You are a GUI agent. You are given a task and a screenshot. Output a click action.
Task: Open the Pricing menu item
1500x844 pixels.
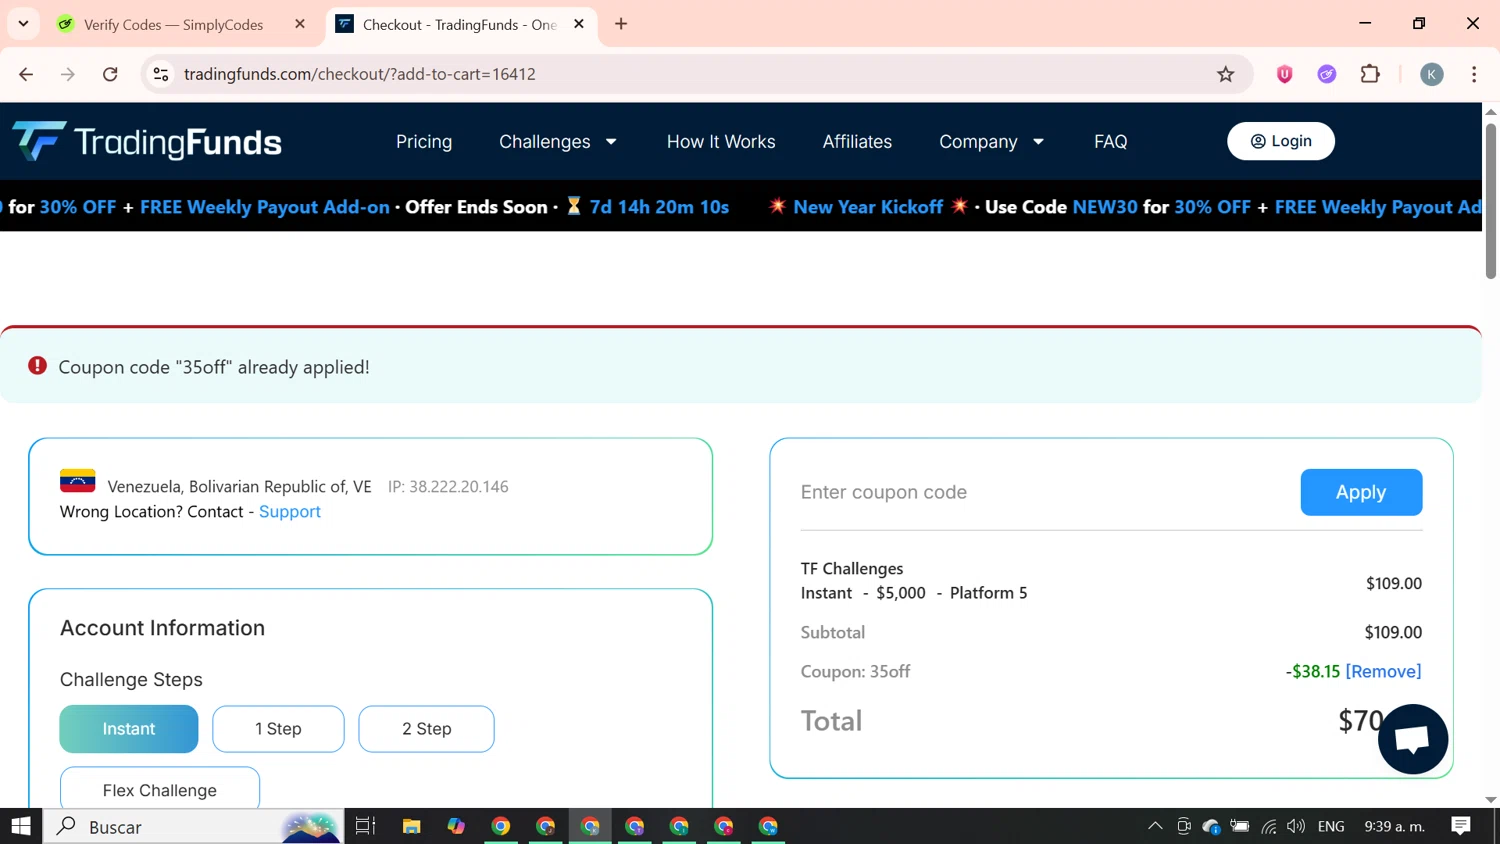click(x=424, y=142)
